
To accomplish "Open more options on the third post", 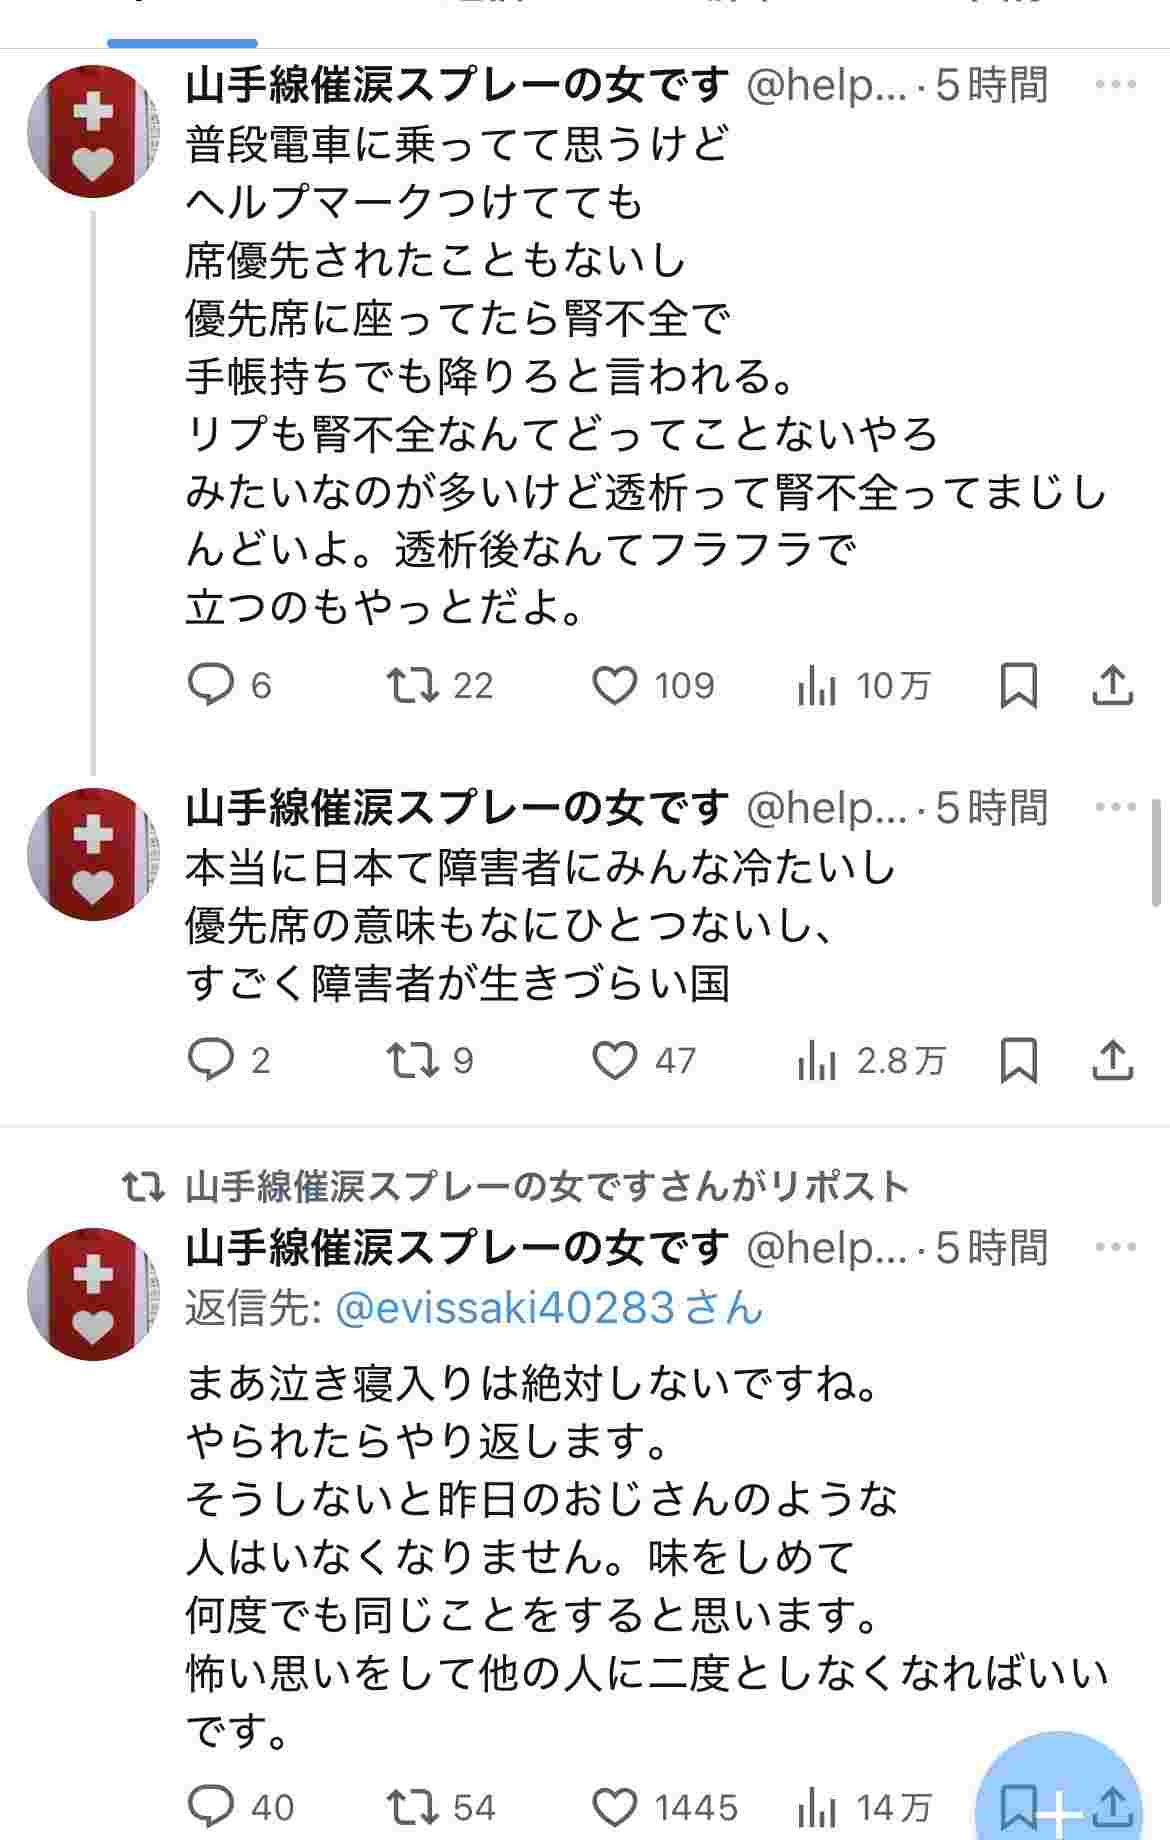I will coord(1116,1248).
